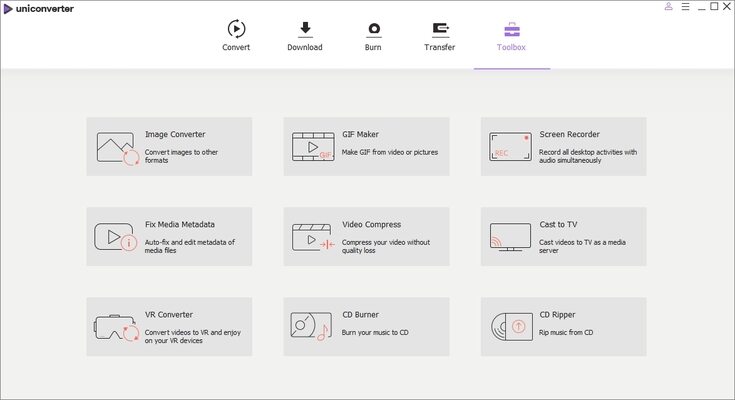This screenshot has width=735, height=400.
Task: Go to the Burn tab
Action: coord(373,36)
